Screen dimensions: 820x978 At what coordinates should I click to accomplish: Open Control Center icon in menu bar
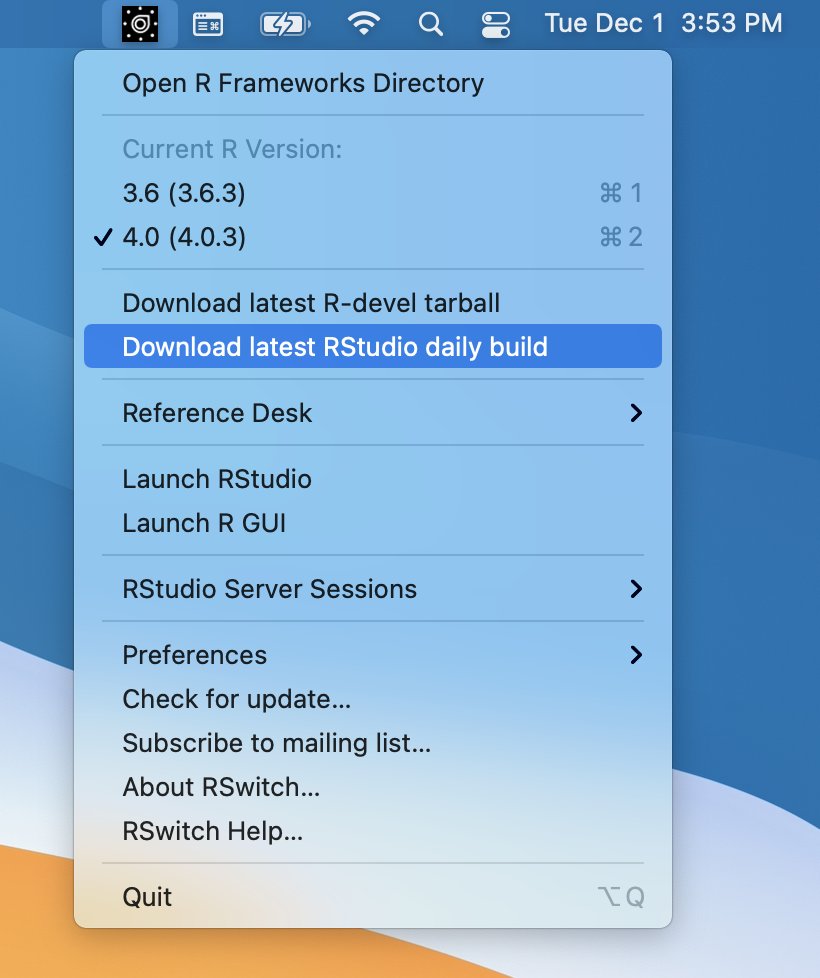click(x=496, y=25)
